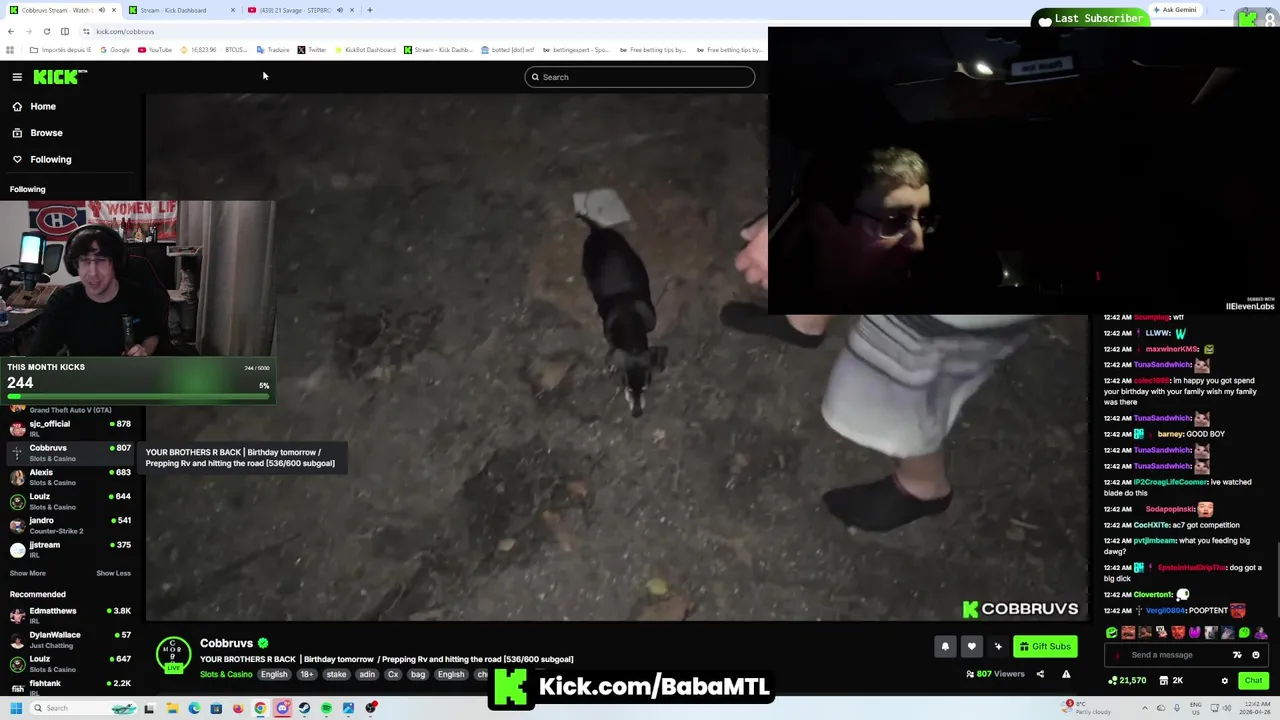Screen dimensions: 1280x720
Task: Open the emote picker in chat
Action: point(1256,655)
